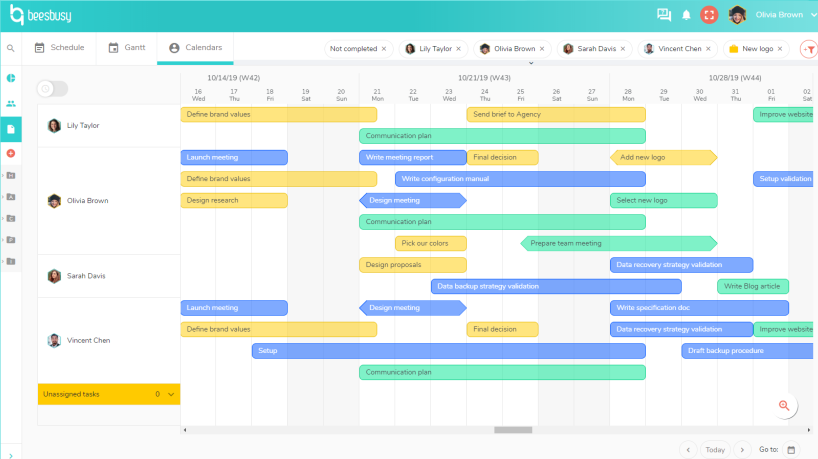Screen dimensions: 818x459
Task: Open the A folder in sidebar
Action: (x=11, y=197)
